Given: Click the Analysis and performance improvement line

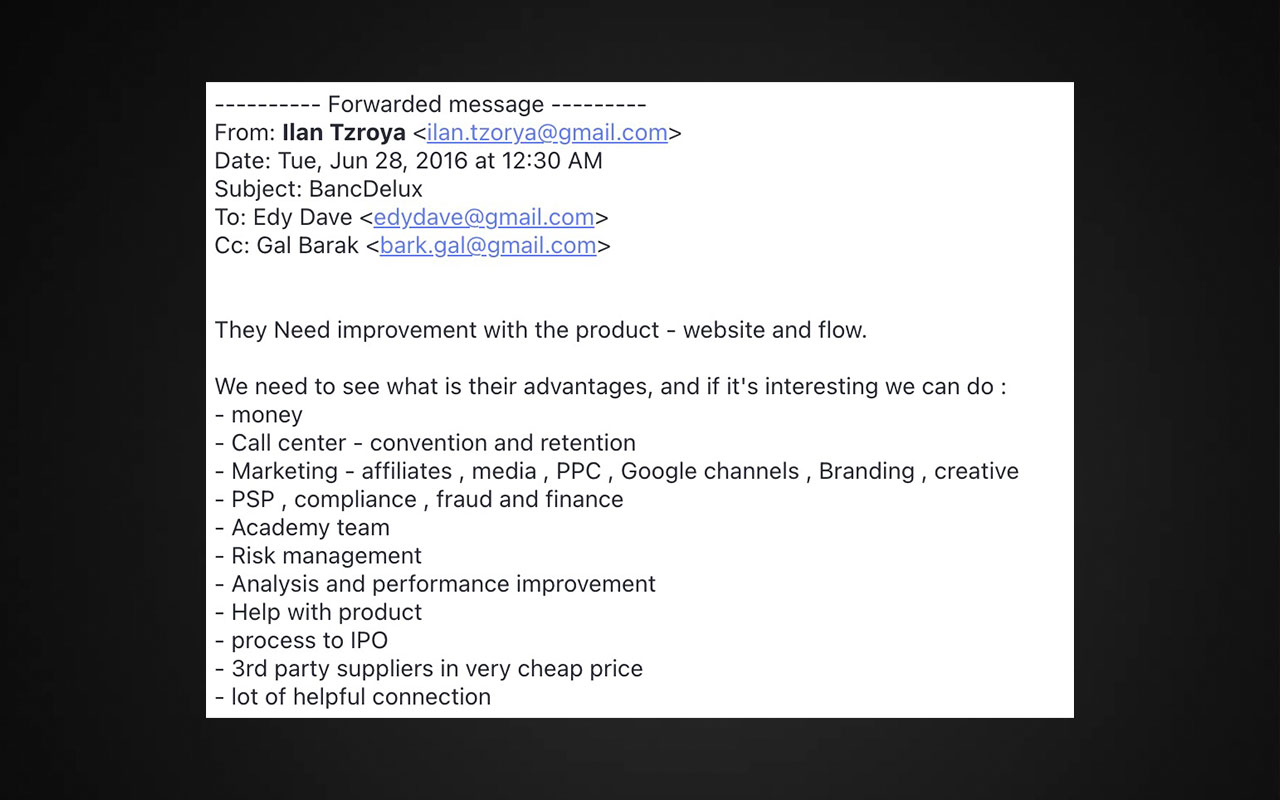Looking at the screenshot, I should click(x=435, y=583).
